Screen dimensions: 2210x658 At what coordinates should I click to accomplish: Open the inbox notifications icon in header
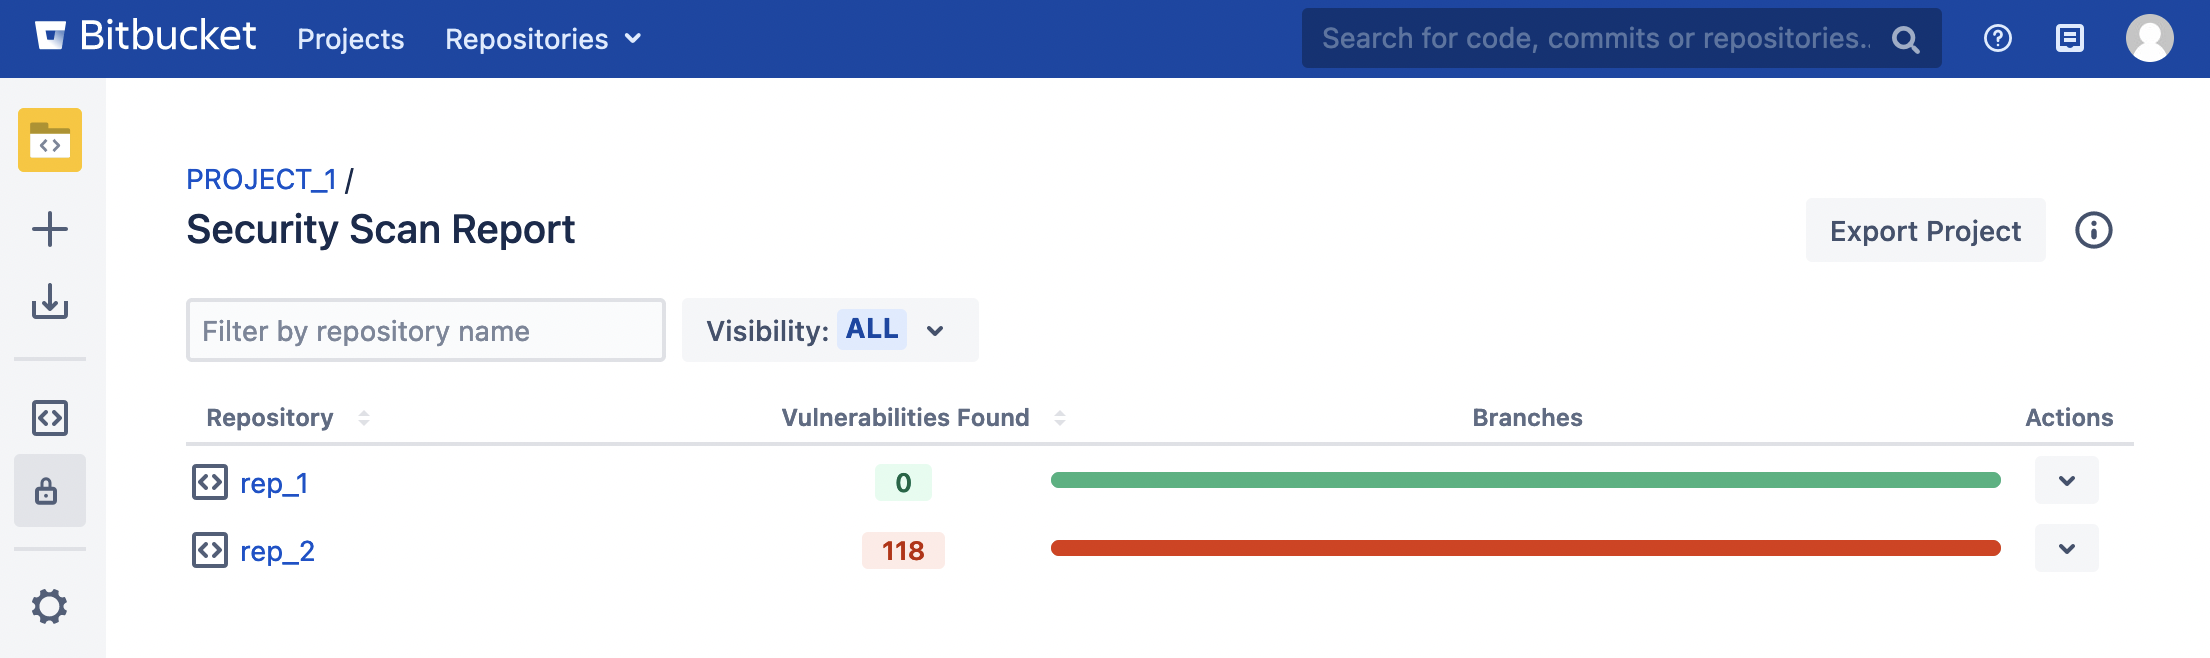pyautogui.click(x=2069, y=39)
